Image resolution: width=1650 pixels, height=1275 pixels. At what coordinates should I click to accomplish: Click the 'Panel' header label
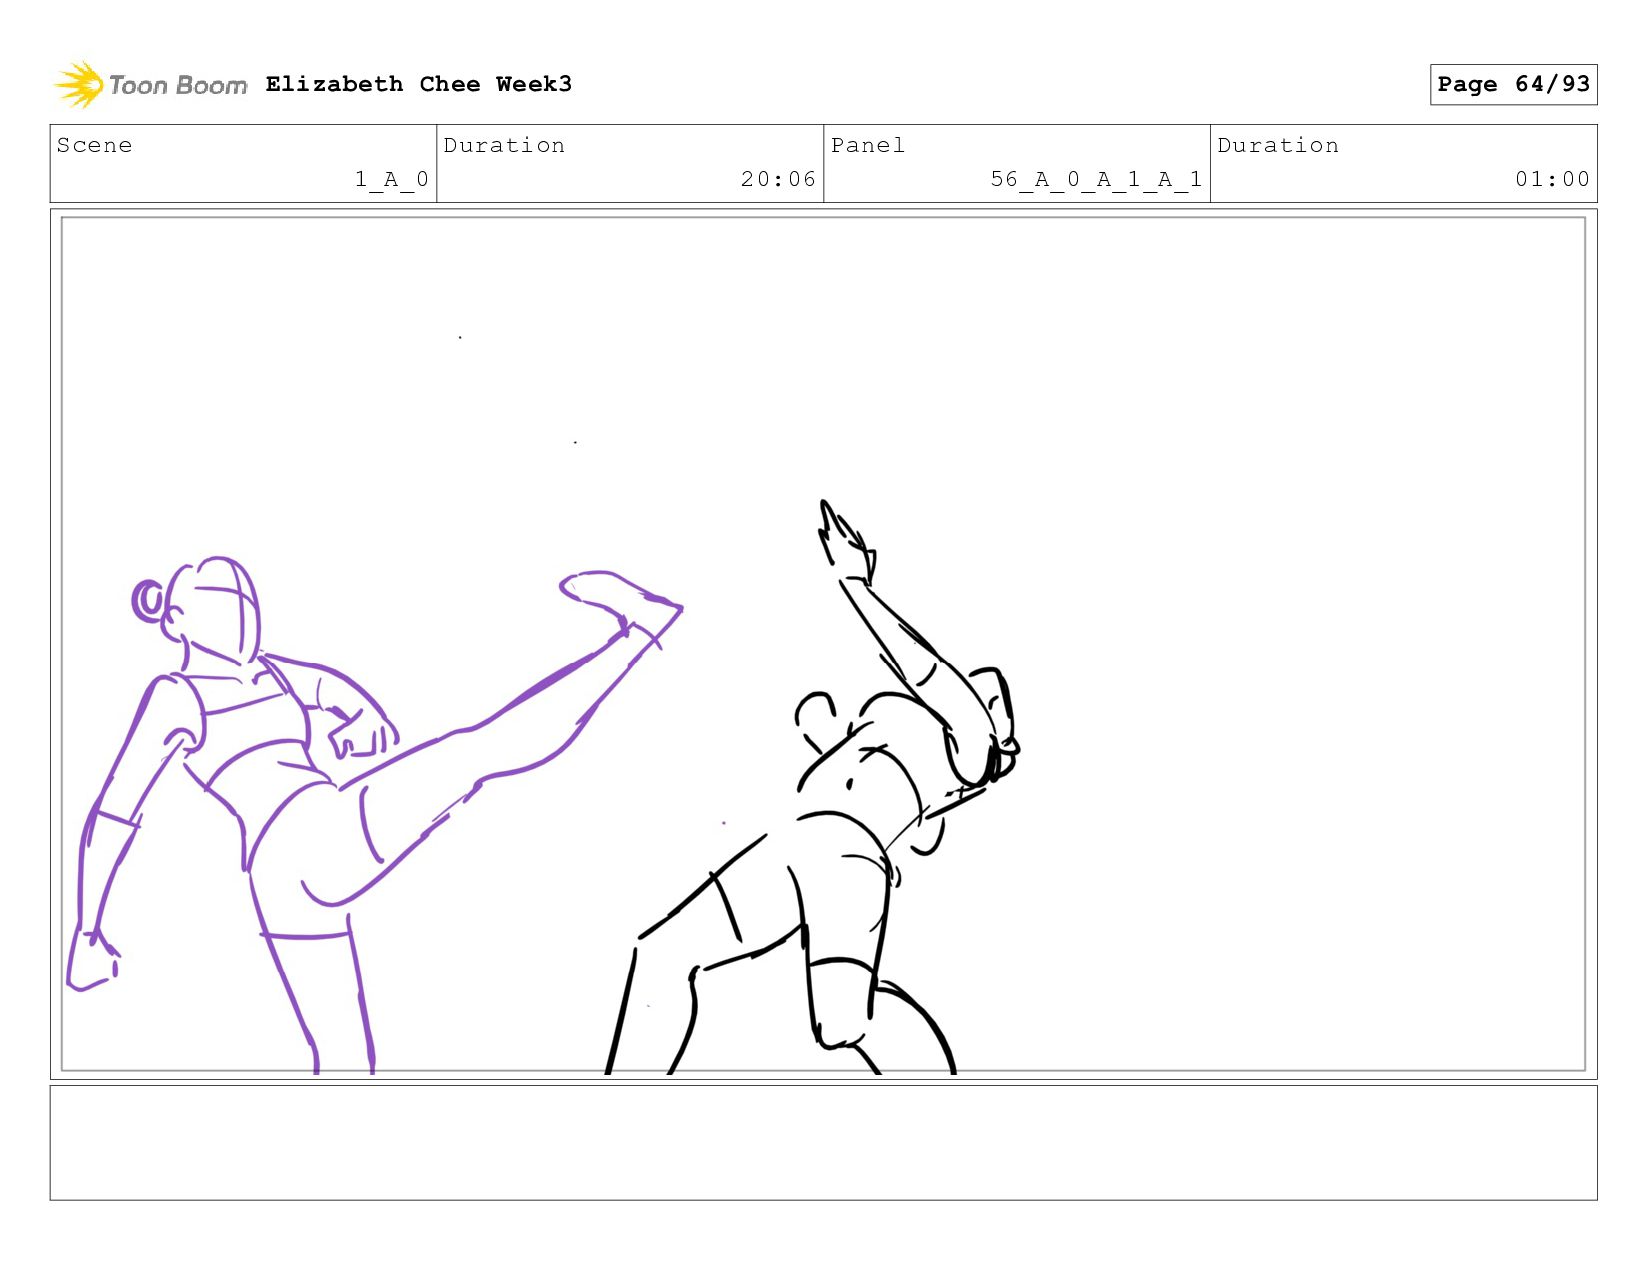[867, 145]
